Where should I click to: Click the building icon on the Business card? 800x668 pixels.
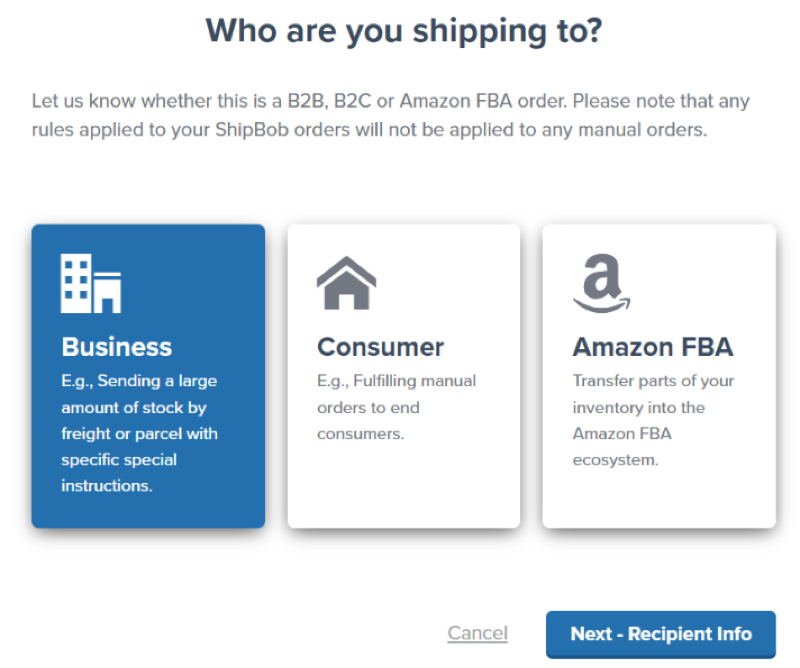(x=91, y=283)
